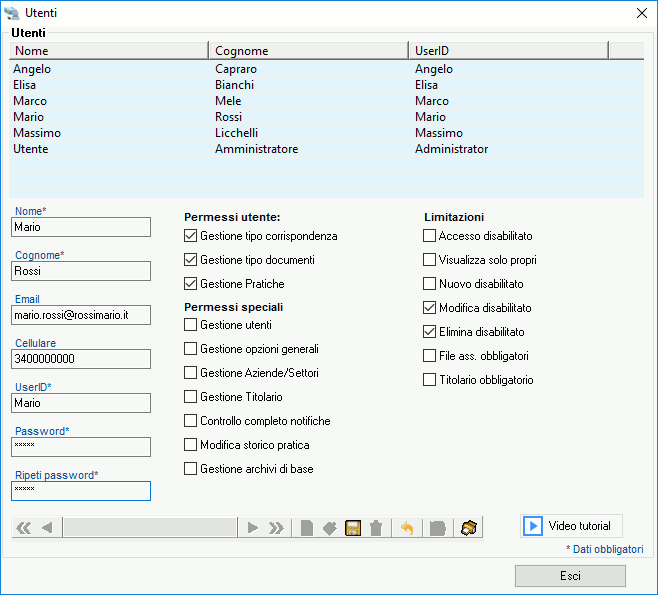Go to first record with double-left arrow

coord(24,527)
